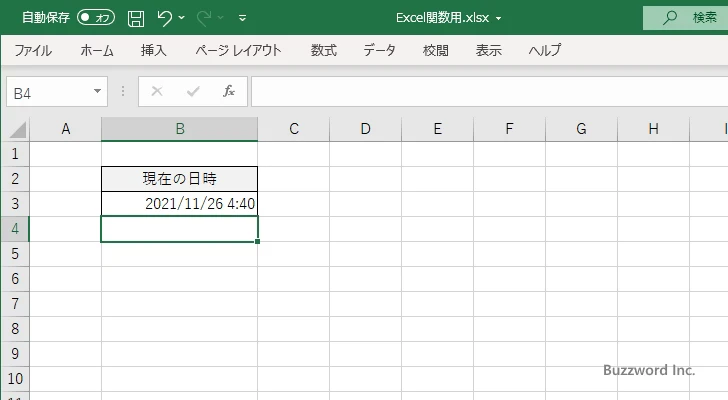Select row 9 header

pyautogui.click(x=15, y=354)
